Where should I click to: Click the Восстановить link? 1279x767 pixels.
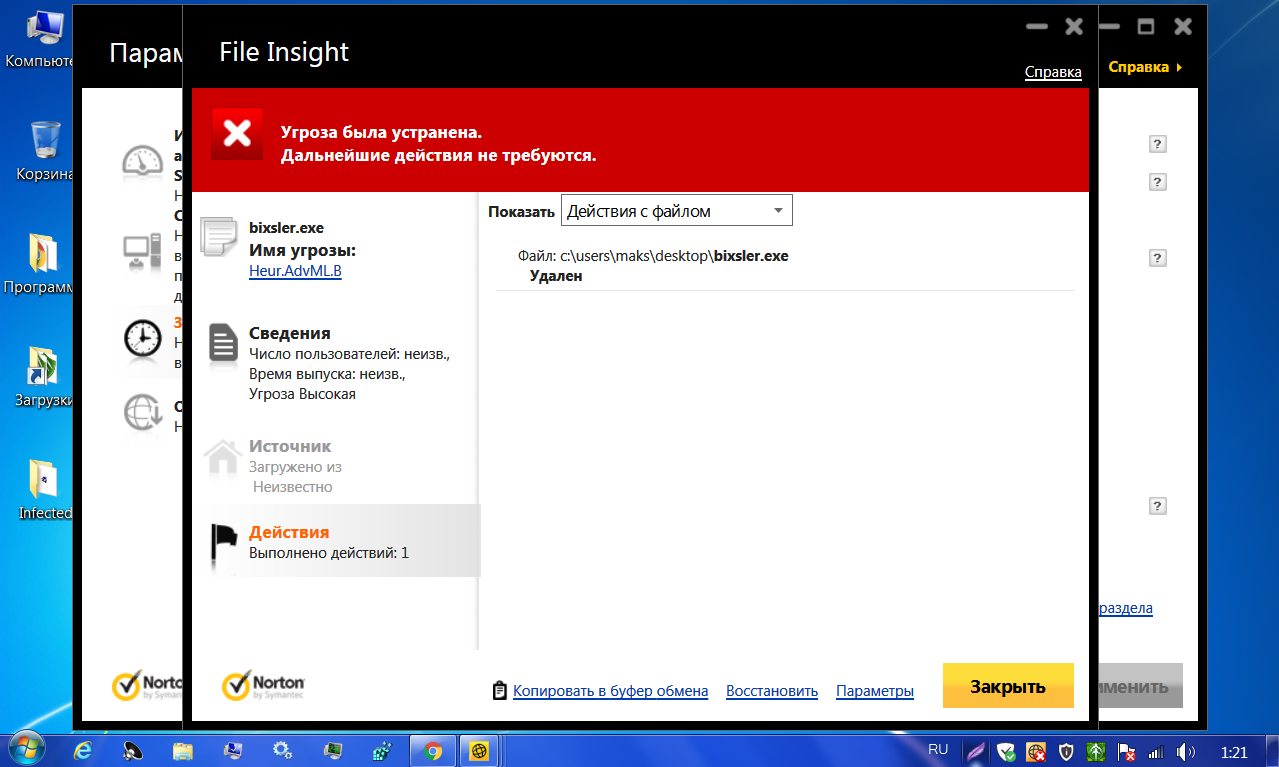click(772, 691)
